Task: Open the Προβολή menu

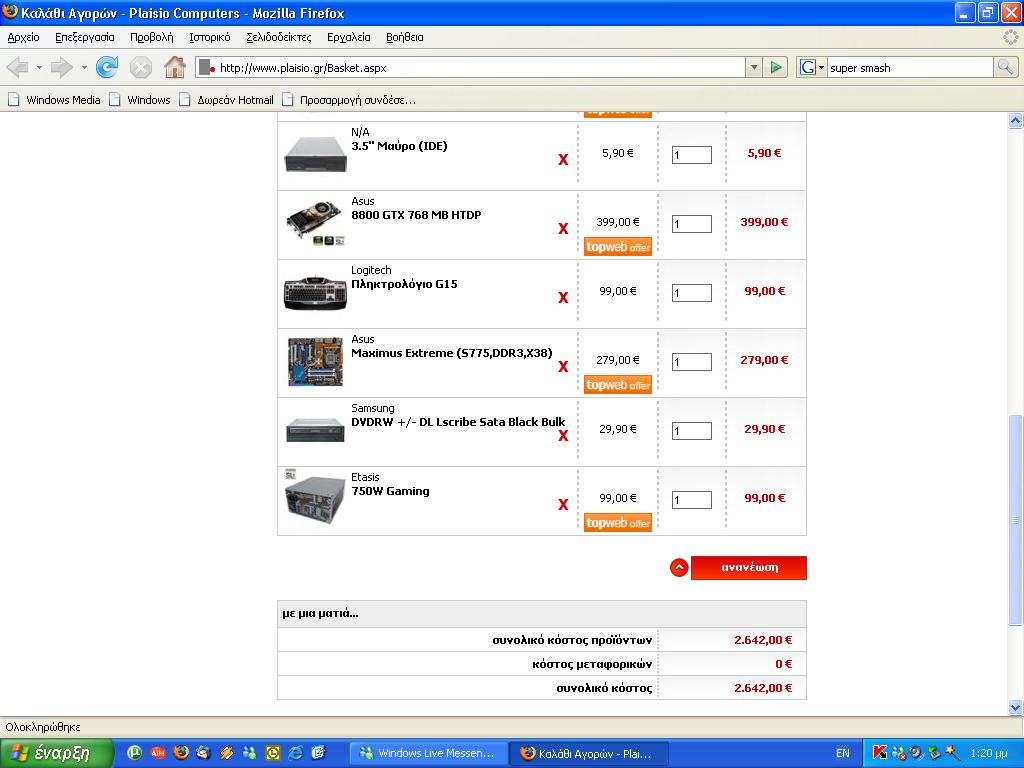Action: coord(152,37)
